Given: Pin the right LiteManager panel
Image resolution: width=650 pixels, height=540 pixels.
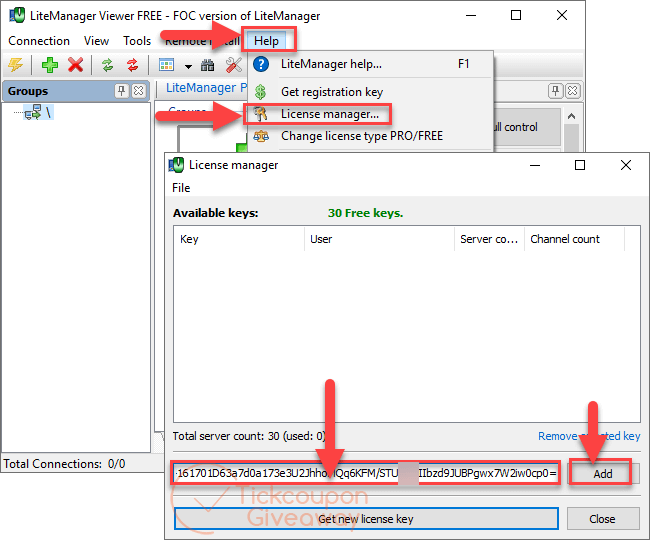Looking at the screenshot, I should point(555,90).
